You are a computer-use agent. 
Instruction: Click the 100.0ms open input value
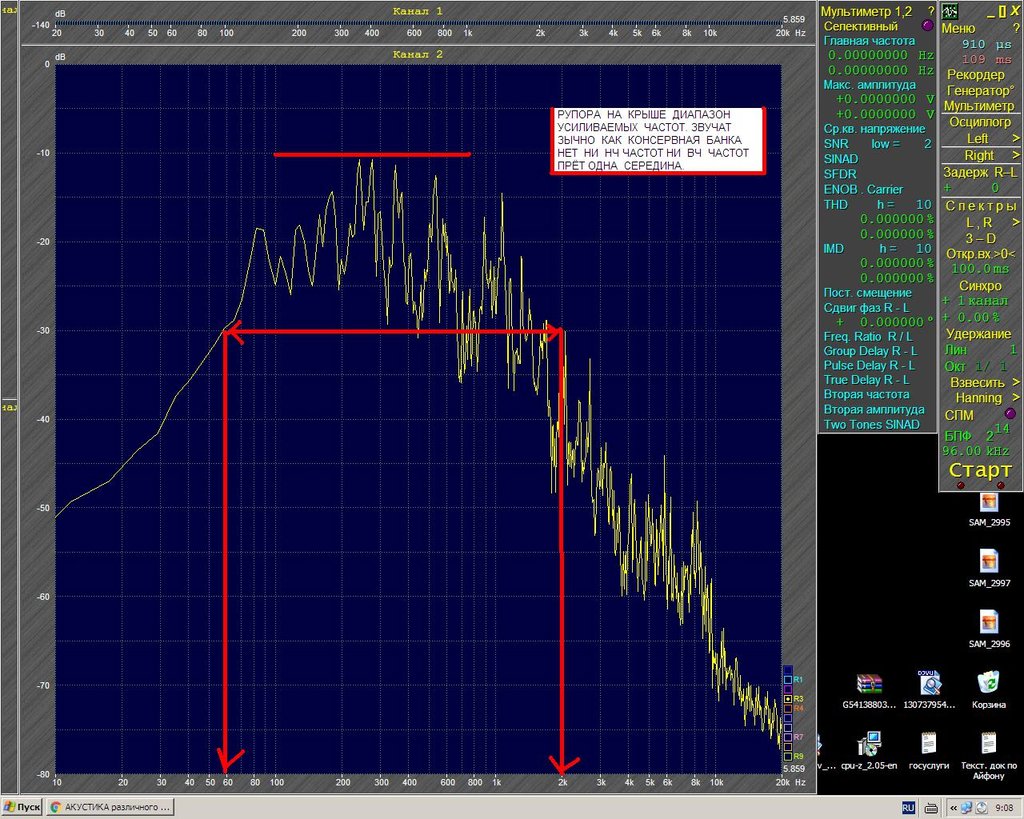click(x=980, y=269)
